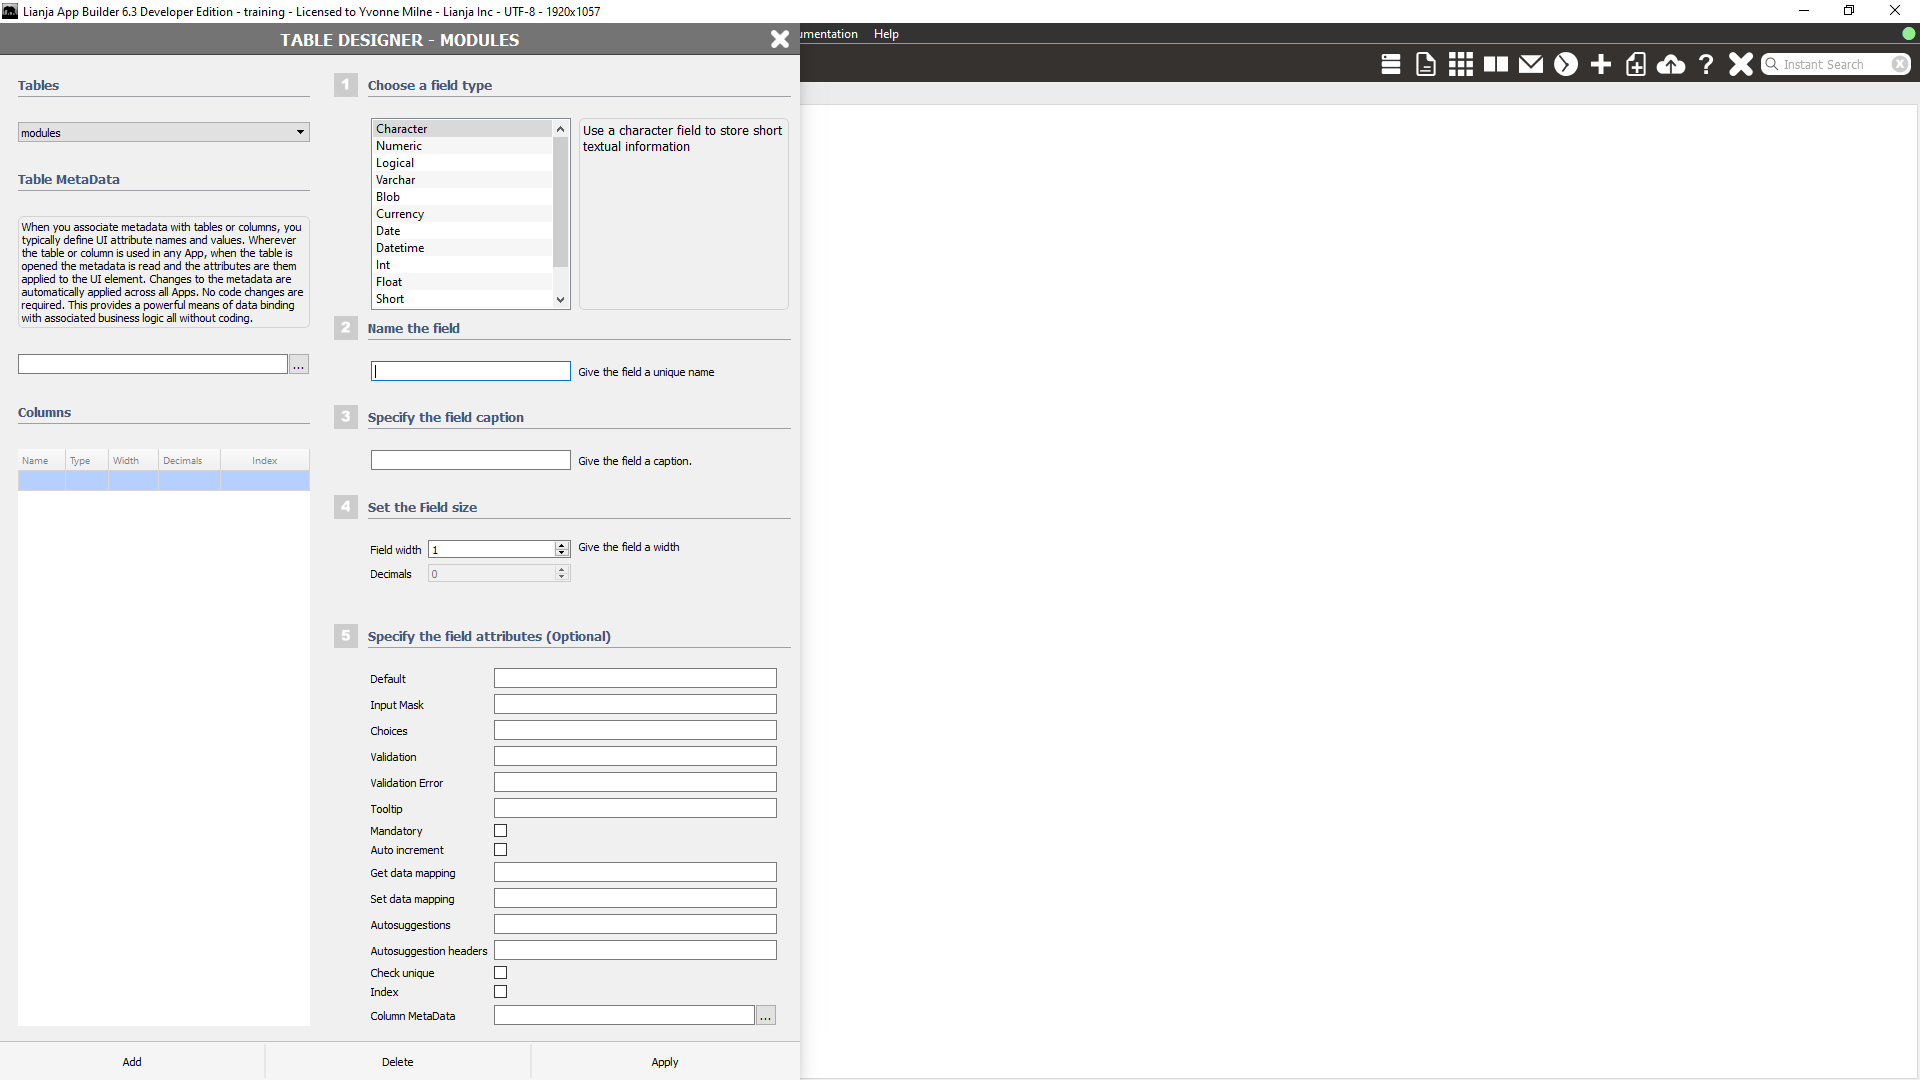Select the grid view icon in the toolbar
This screenshot has width=1920, height=1080.
click(x=1460, y=64)
